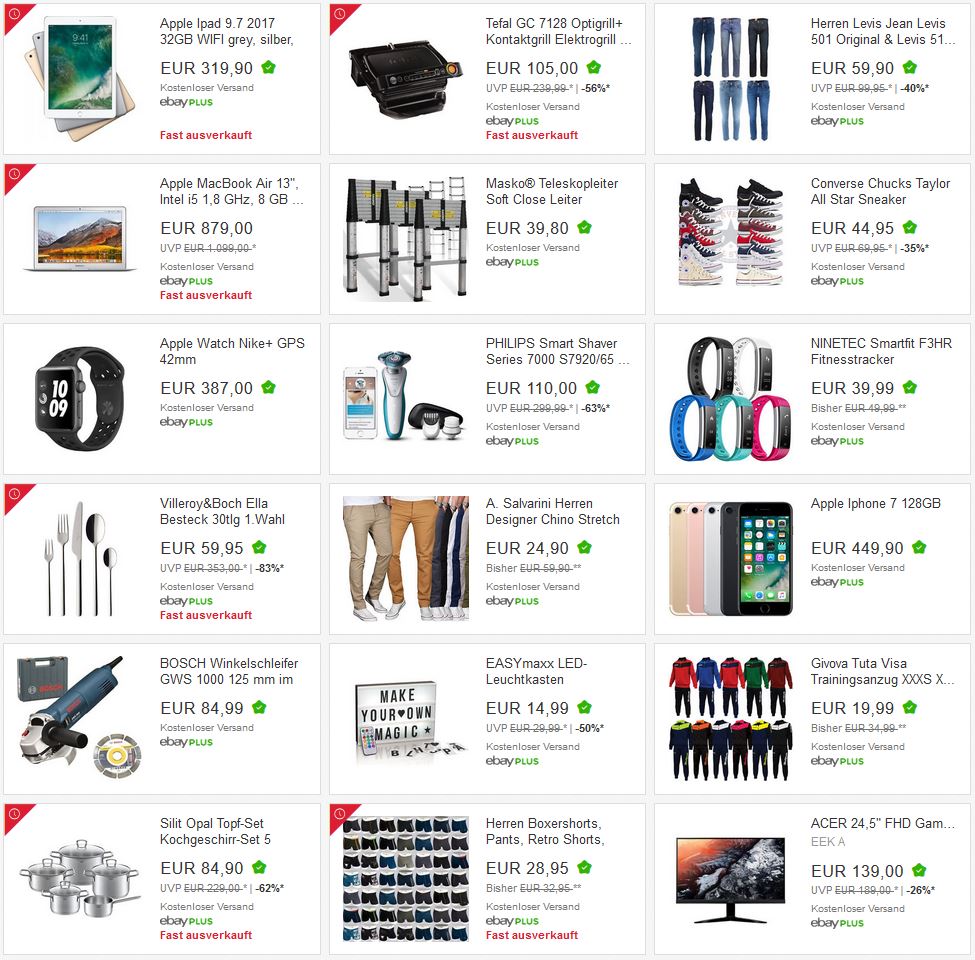Image resolution: width=975 pixels, height=960 pixels.
Task: Click the green checkmark badge next to EUR 449,90
Action: (x=919, y=548)
